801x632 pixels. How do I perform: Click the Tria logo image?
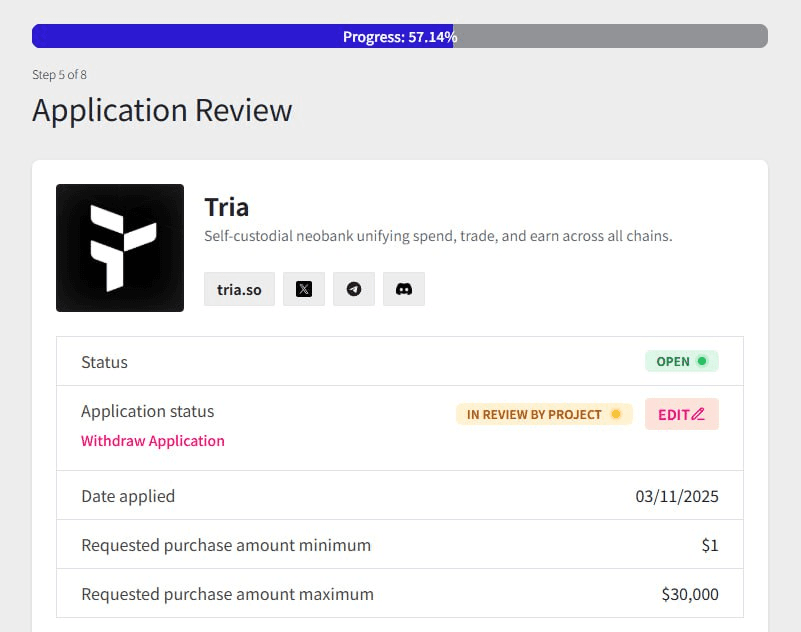[120, 248]
